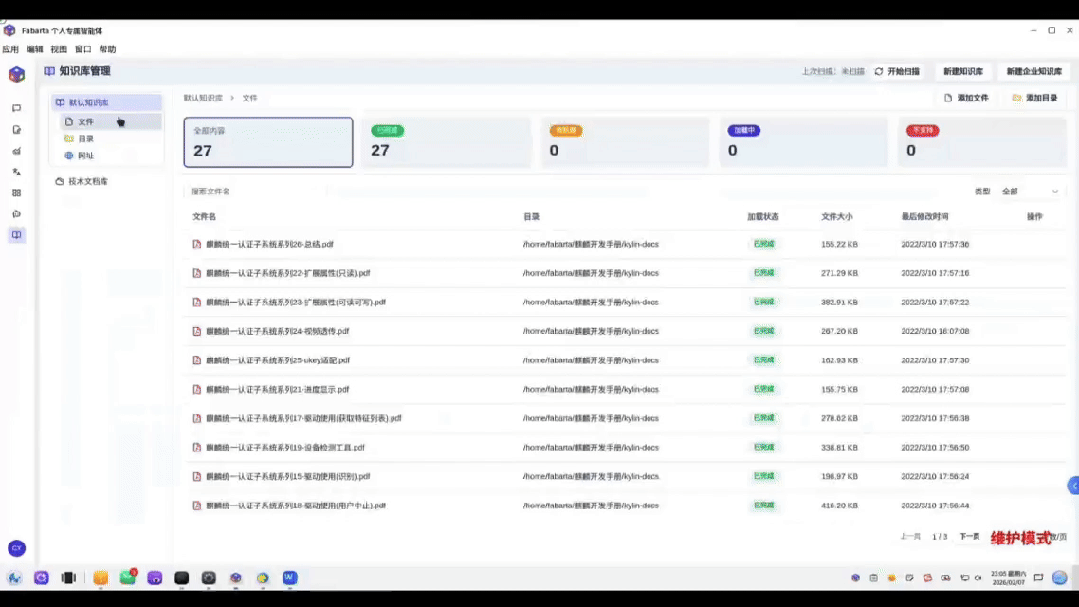The width and height of the screenshot is (1079, 607).
Task: Open the apps grid icon in sidebar
Action: tap(16, 193)
